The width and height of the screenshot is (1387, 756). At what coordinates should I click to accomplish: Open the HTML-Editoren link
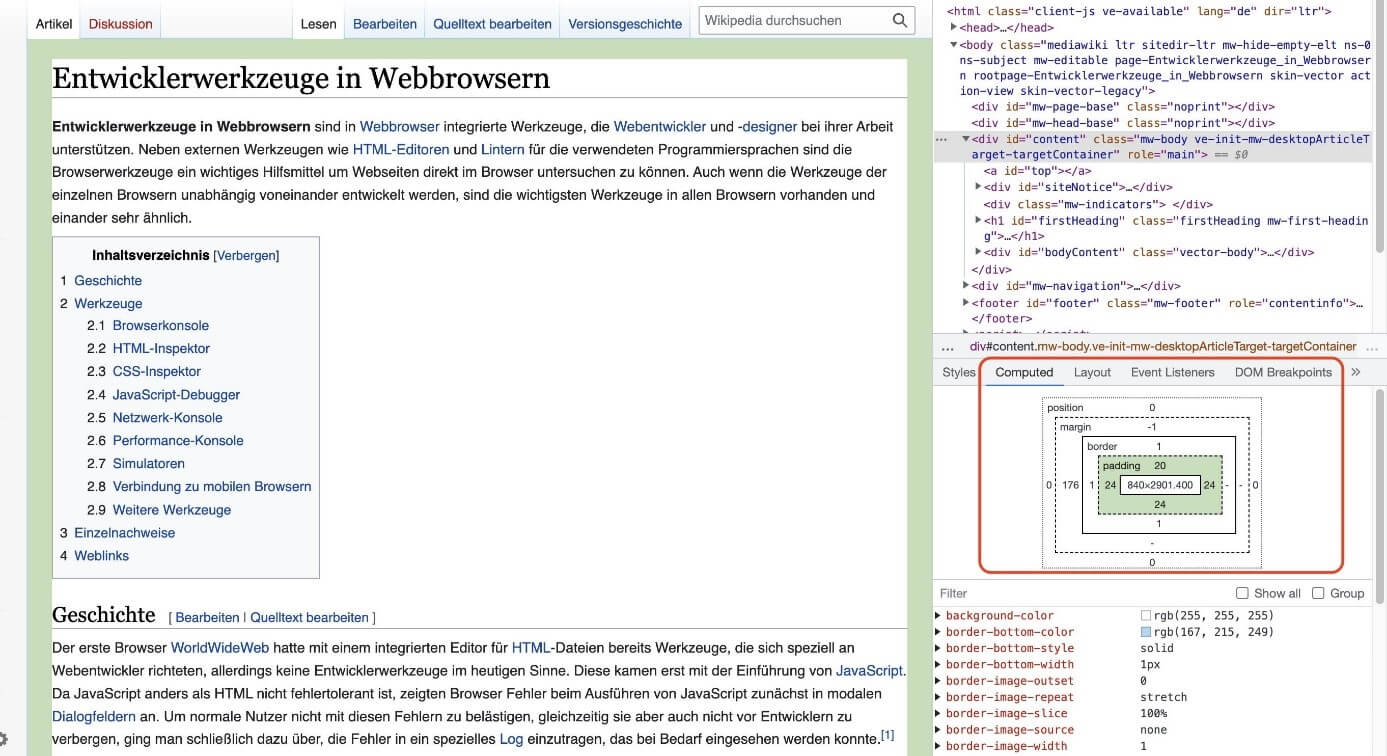[401, 150]
